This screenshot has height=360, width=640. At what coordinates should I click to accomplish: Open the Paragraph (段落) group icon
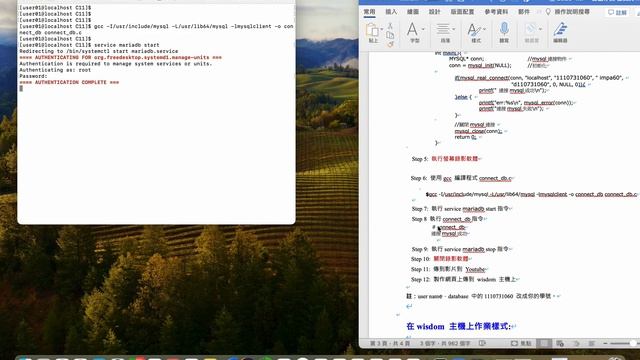[x=443, y=29]
